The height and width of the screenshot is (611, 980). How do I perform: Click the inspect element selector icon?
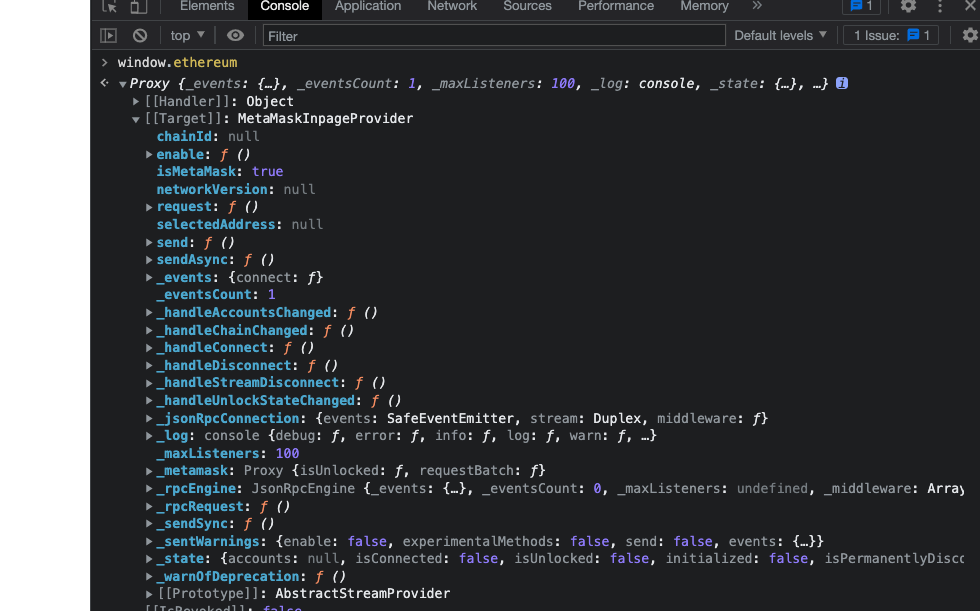tap(110, 7)
